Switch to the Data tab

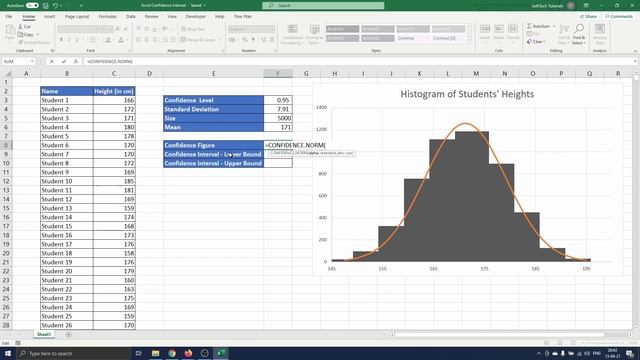click(131, 16)
